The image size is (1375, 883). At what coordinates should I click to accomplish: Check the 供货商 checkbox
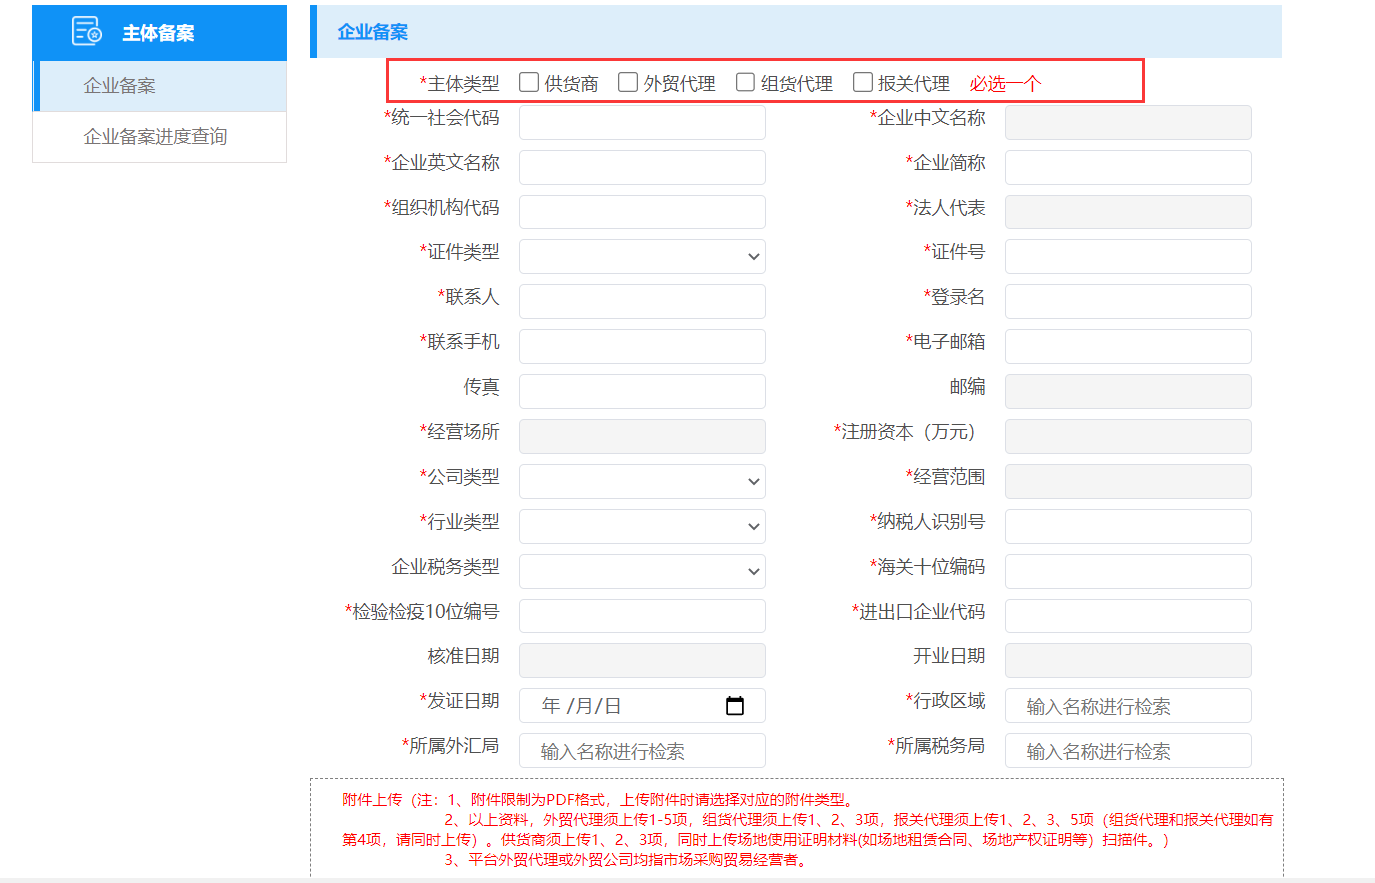pos(529,82)
